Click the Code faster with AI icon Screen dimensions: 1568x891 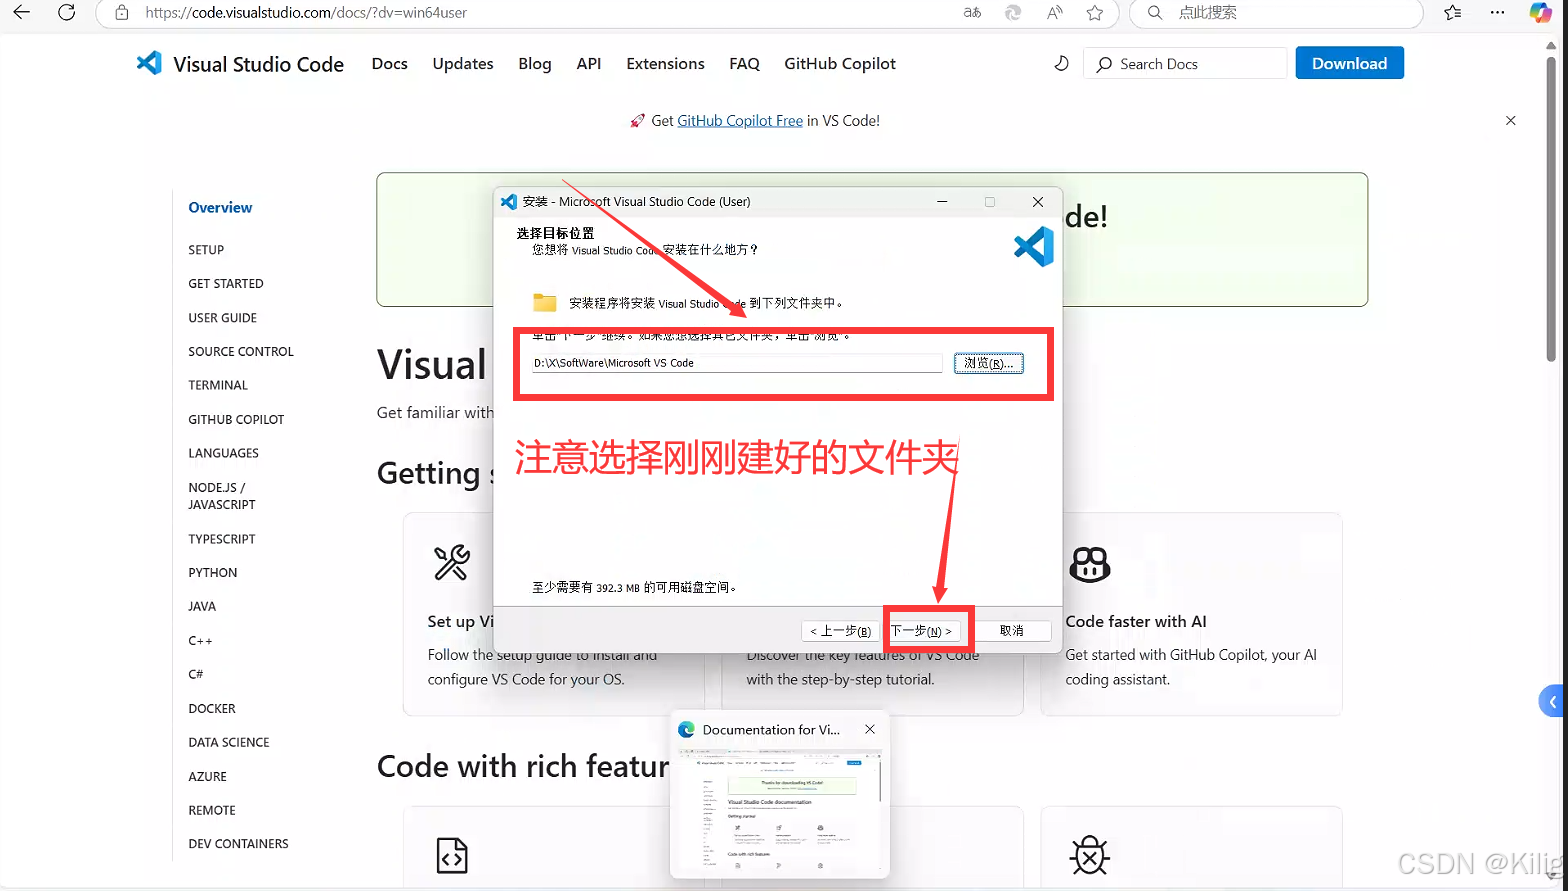pyautogui.click(x=1090, y=564)
